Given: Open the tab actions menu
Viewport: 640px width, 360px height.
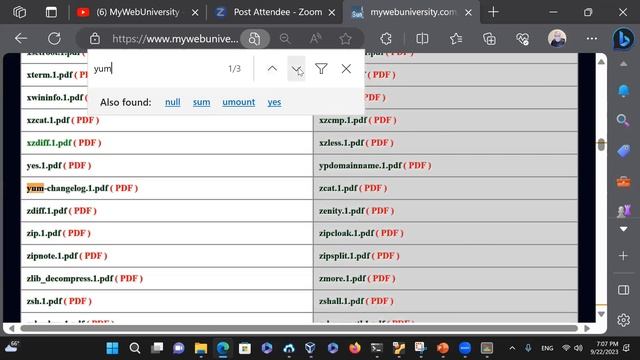Looking at the screenshot, I should click(51, 12).
